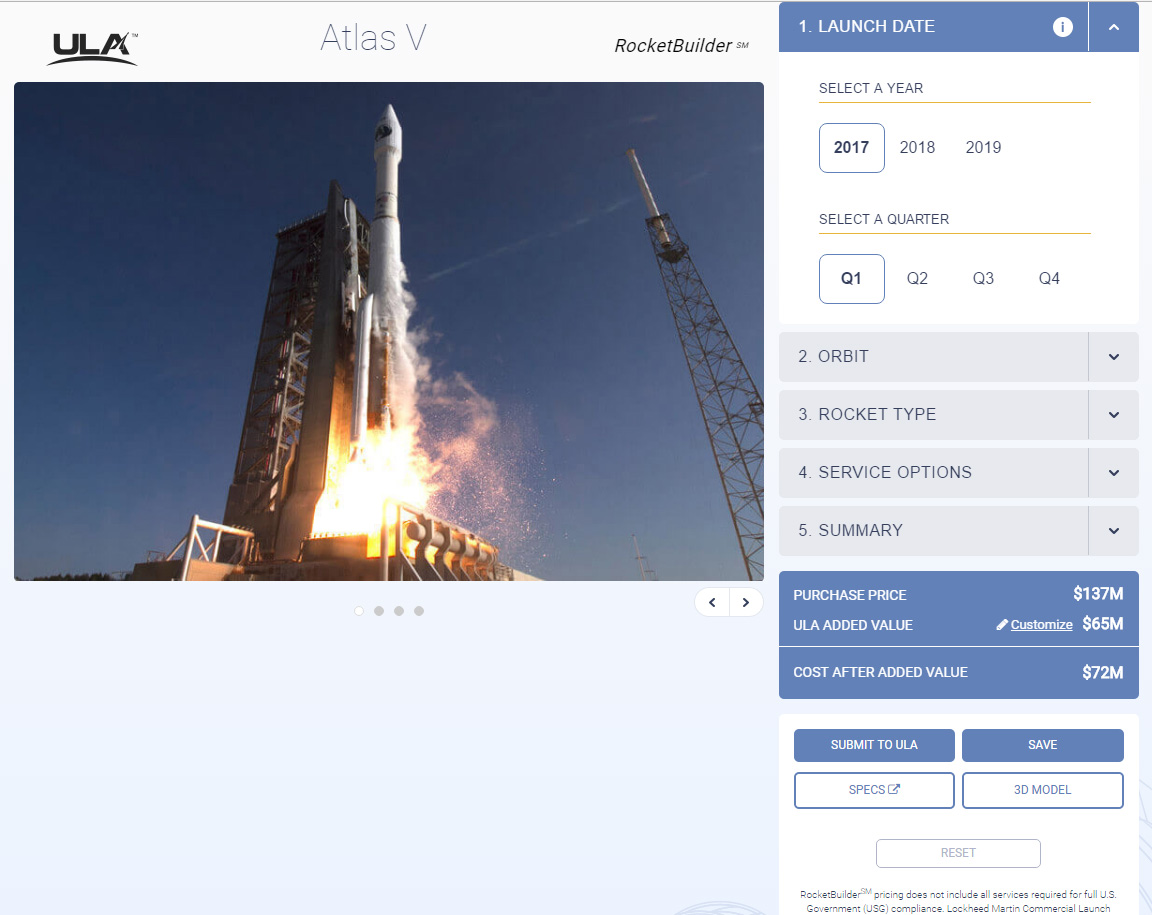This screenshot has width=1152, height=915.
Task: Switch selection to year 2019
Action: 983,147
